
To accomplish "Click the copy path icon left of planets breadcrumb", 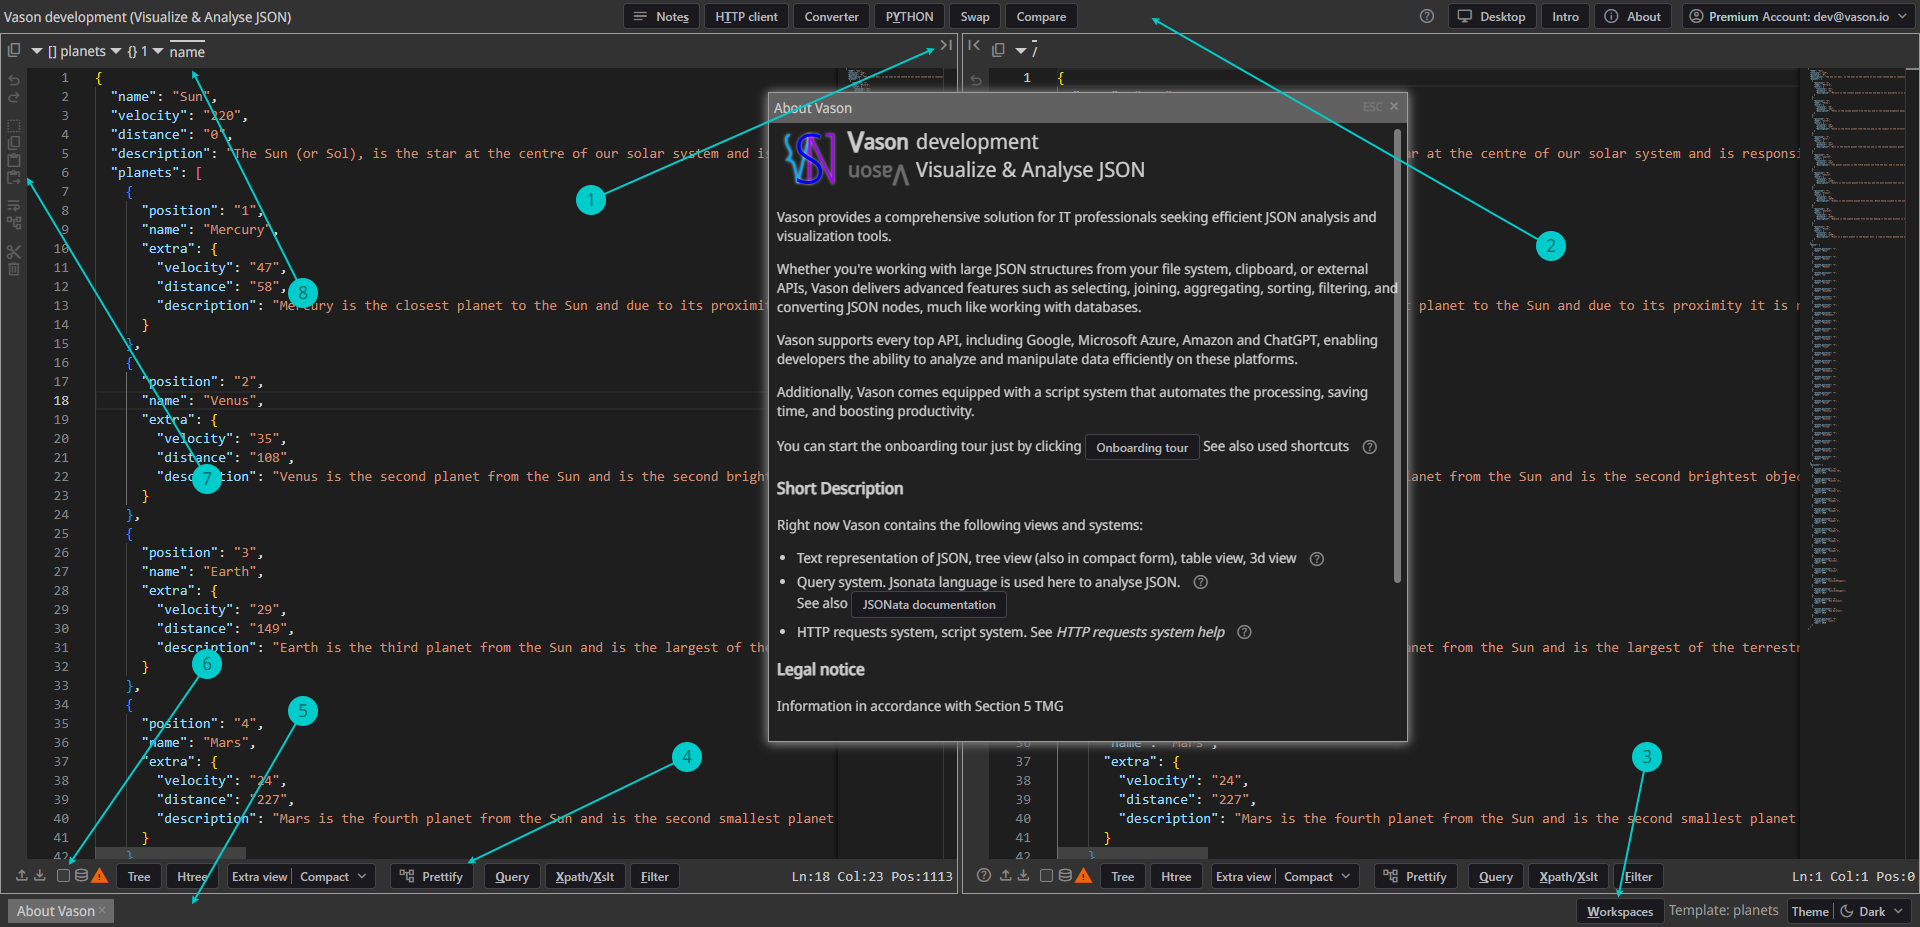I will (x=14, y=50).
